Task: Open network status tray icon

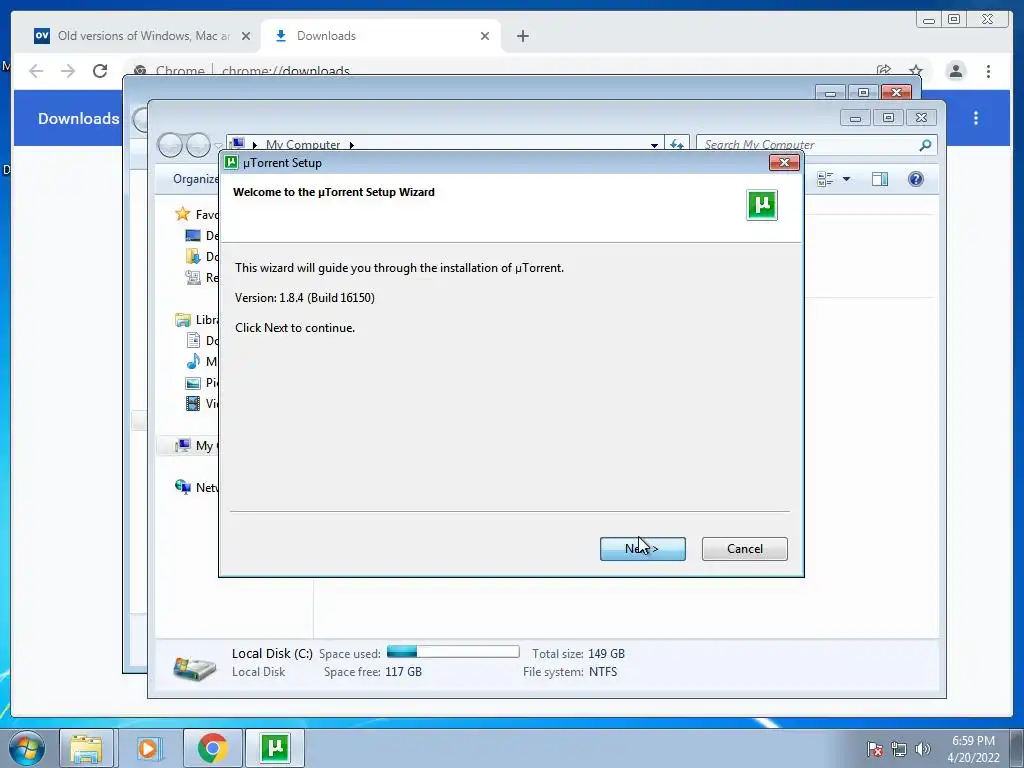Action: click(x=899, y=749)
